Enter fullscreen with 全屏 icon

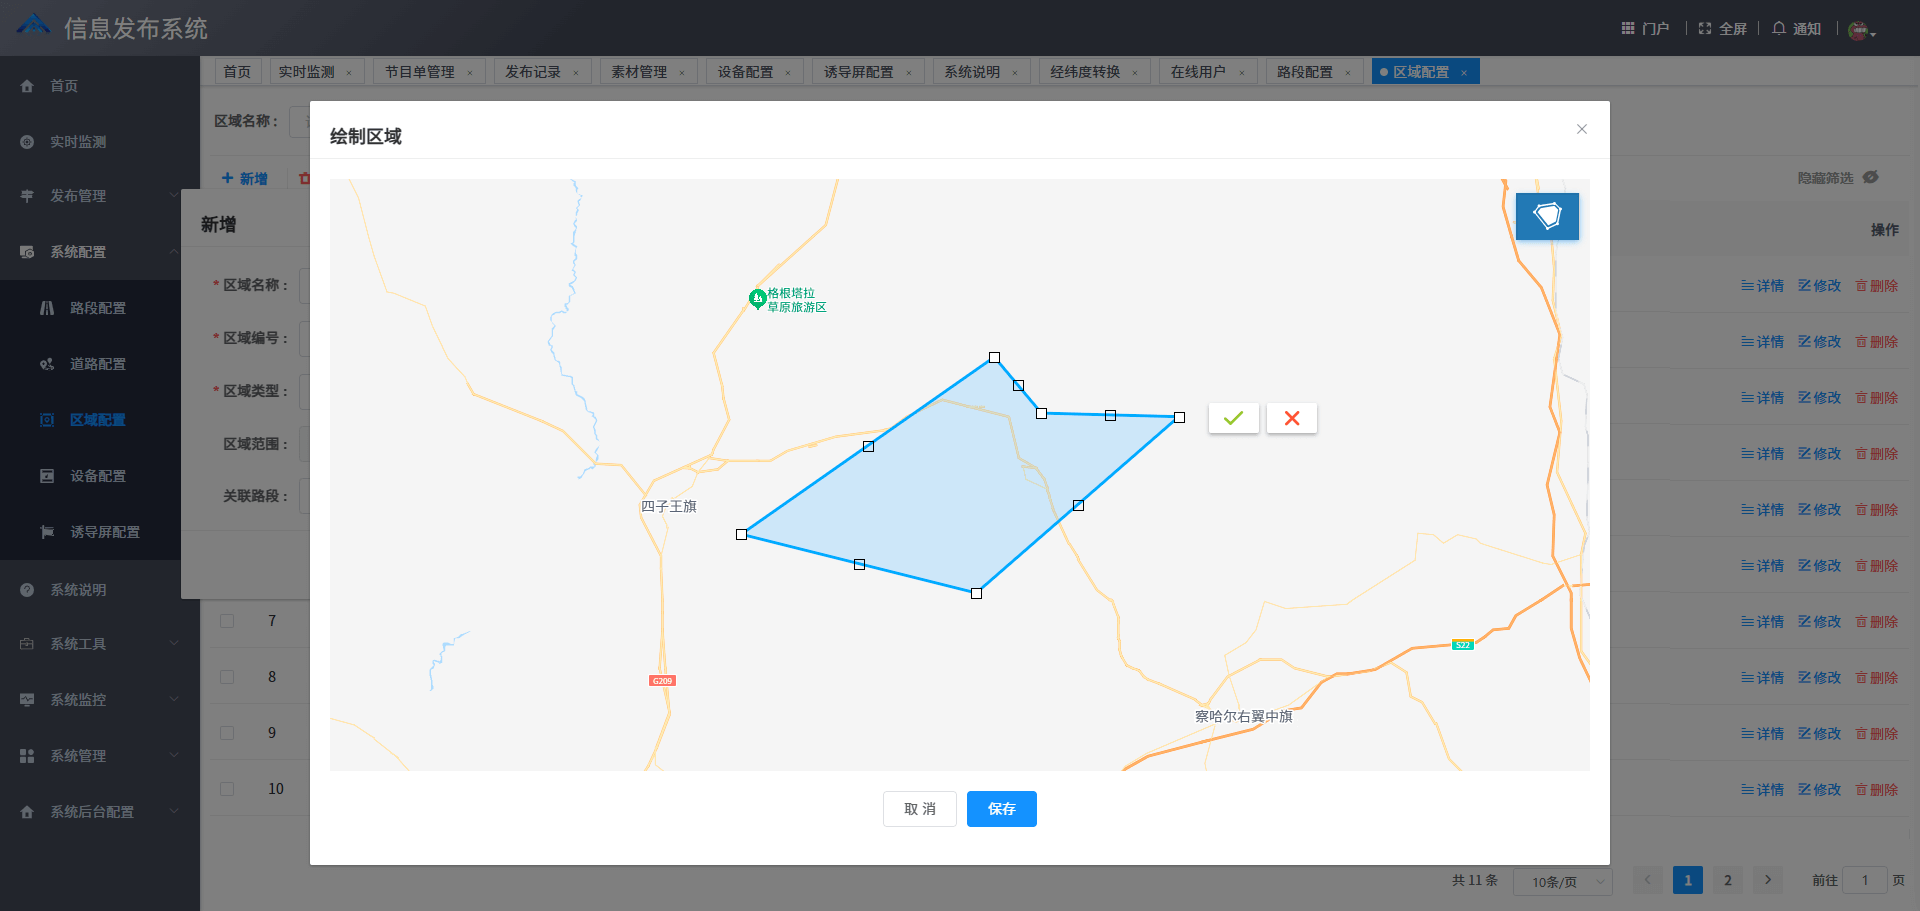(1705, 28)
